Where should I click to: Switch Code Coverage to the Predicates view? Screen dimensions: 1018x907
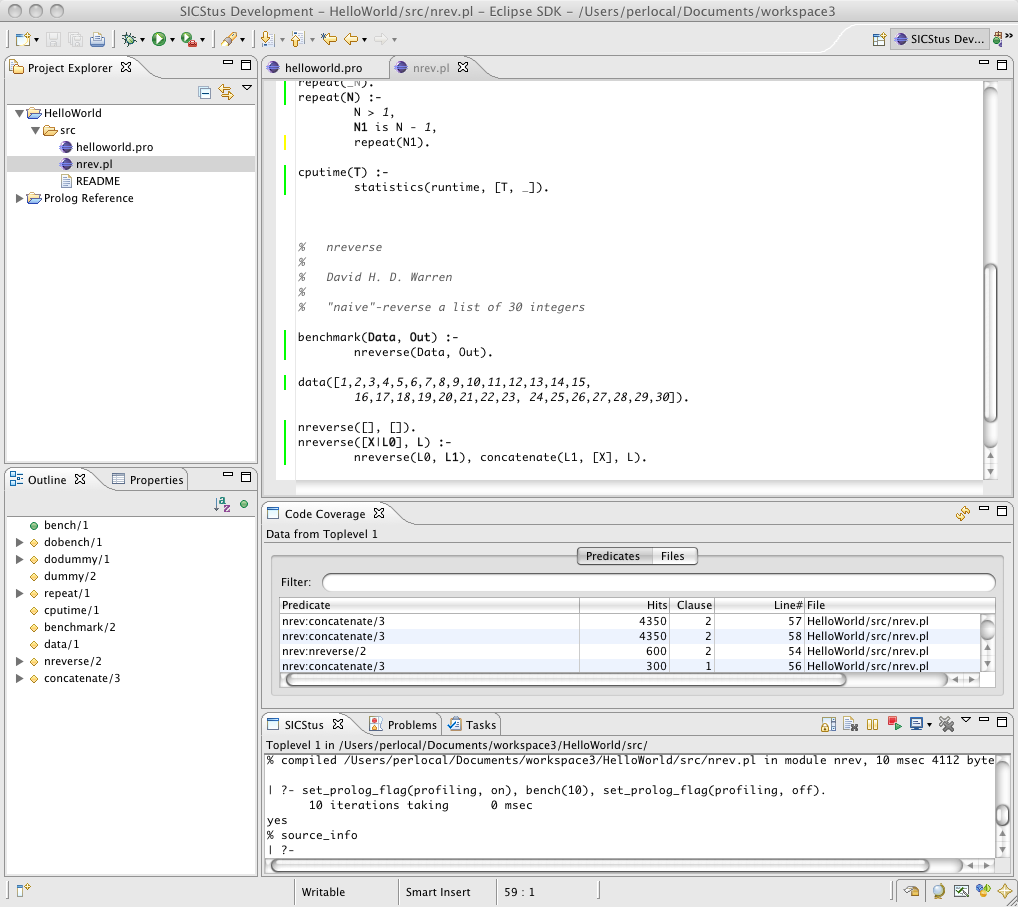(x=613, y=556)
